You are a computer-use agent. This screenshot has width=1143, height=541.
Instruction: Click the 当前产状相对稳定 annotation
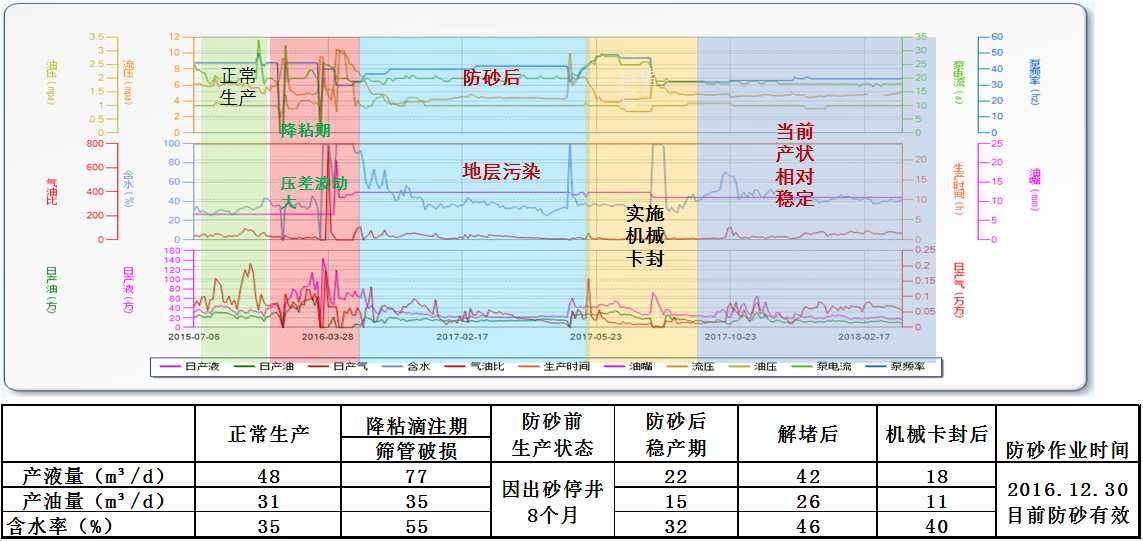click(794, 166)
